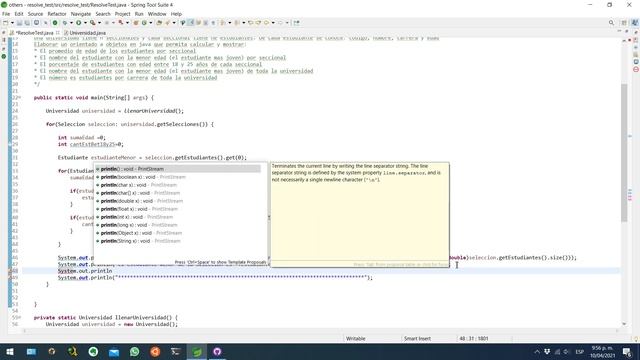Image resolution: width=640 pixels, height=360 pixels.
Task: Click the Debug bug toolbar icon
Action: point(65,23)
